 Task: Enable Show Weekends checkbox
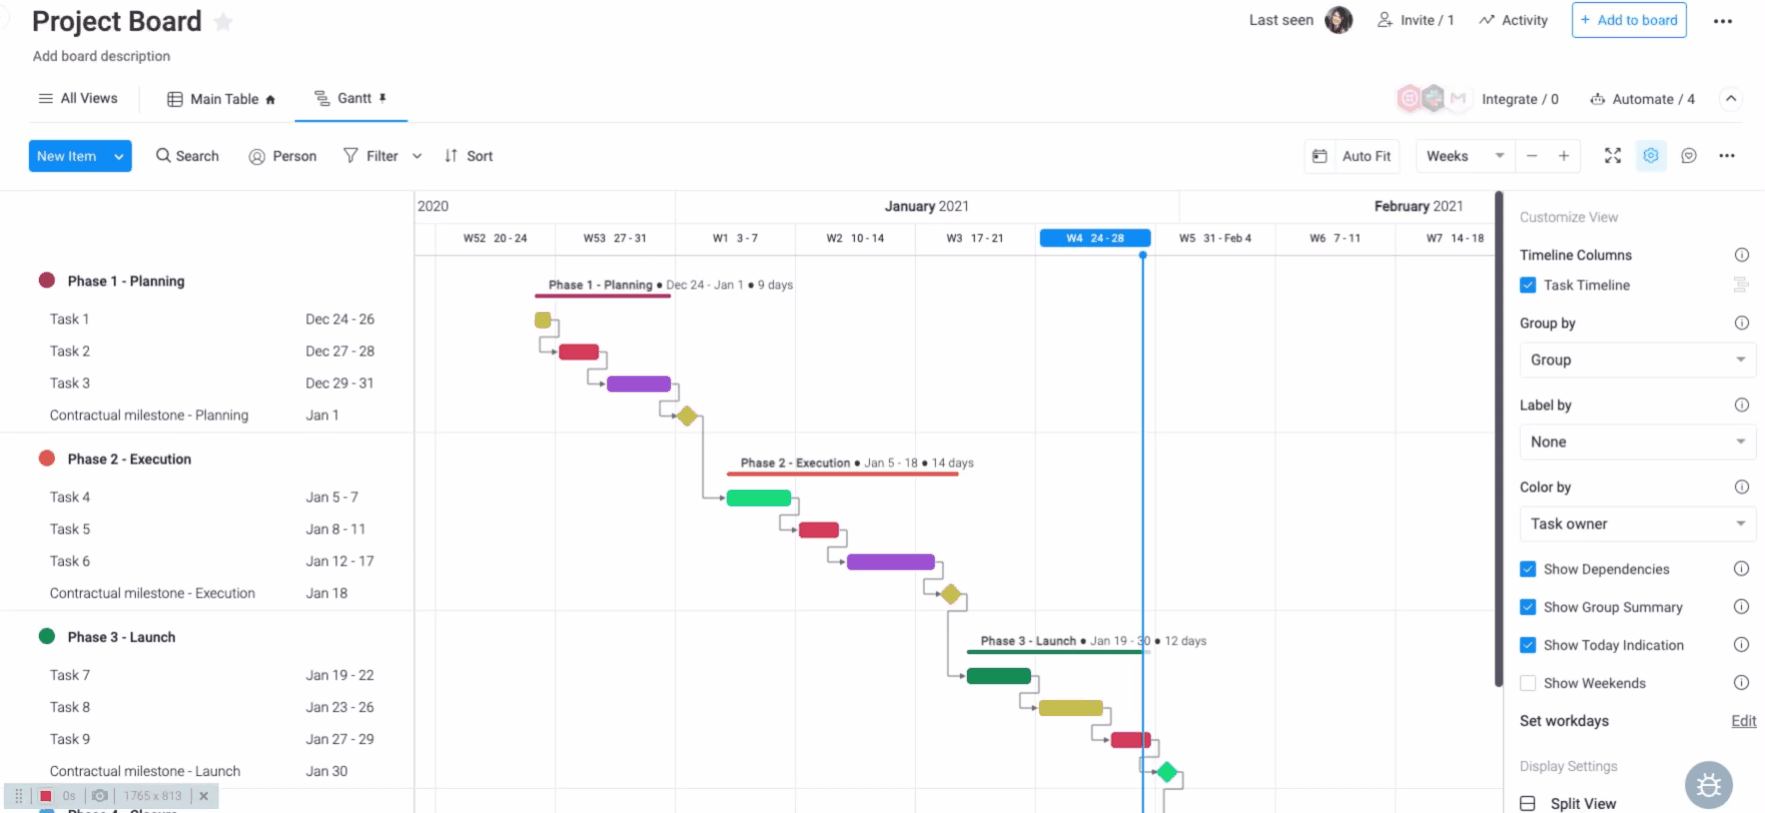tap(1528, 683)
